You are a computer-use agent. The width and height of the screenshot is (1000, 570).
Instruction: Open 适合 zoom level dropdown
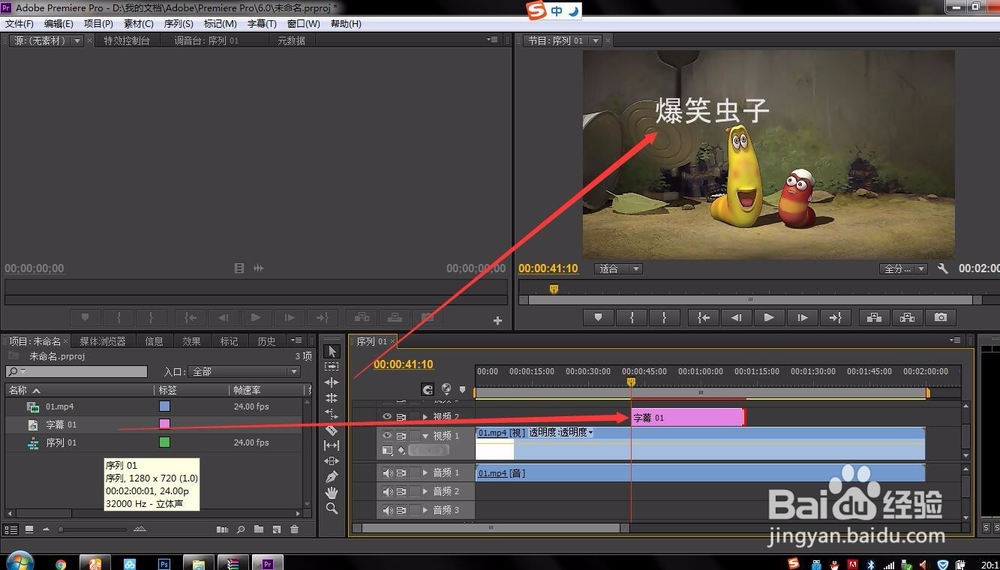[618, 268]
